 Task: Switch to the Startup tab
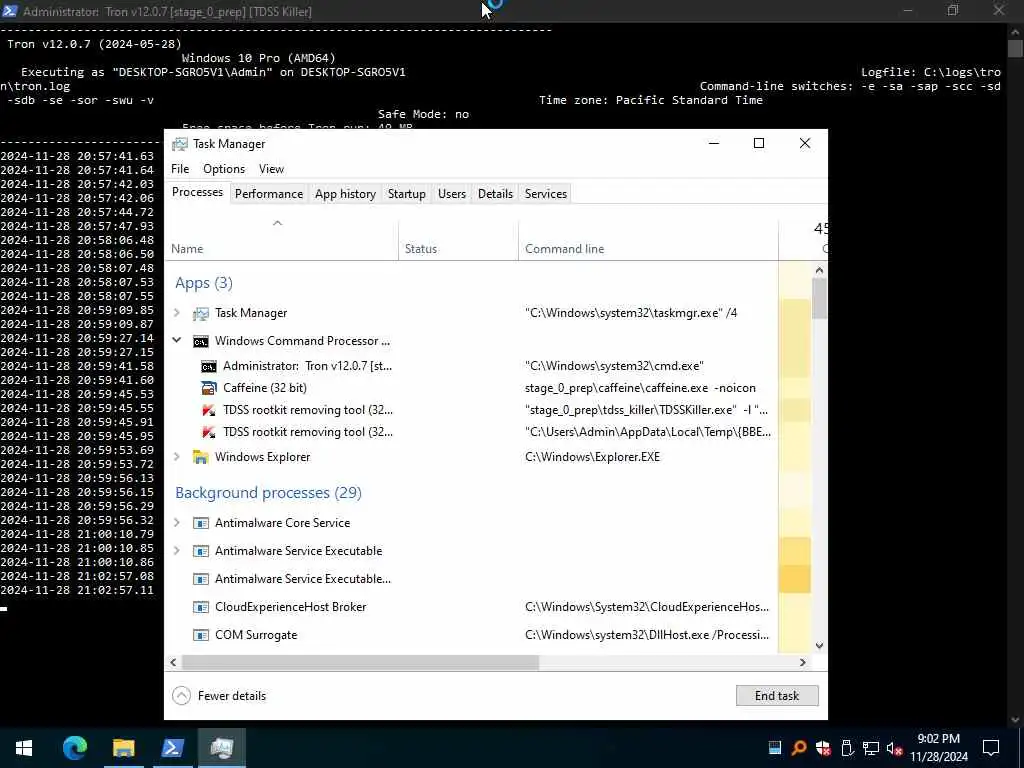coord(406,193)
